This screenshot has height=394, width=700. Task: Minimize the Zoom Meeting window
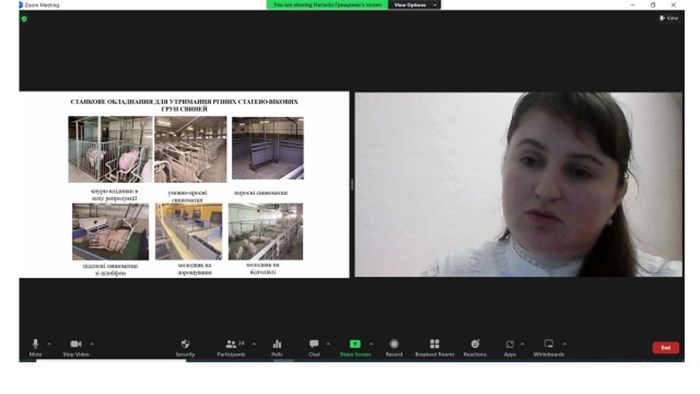point(633,5)
